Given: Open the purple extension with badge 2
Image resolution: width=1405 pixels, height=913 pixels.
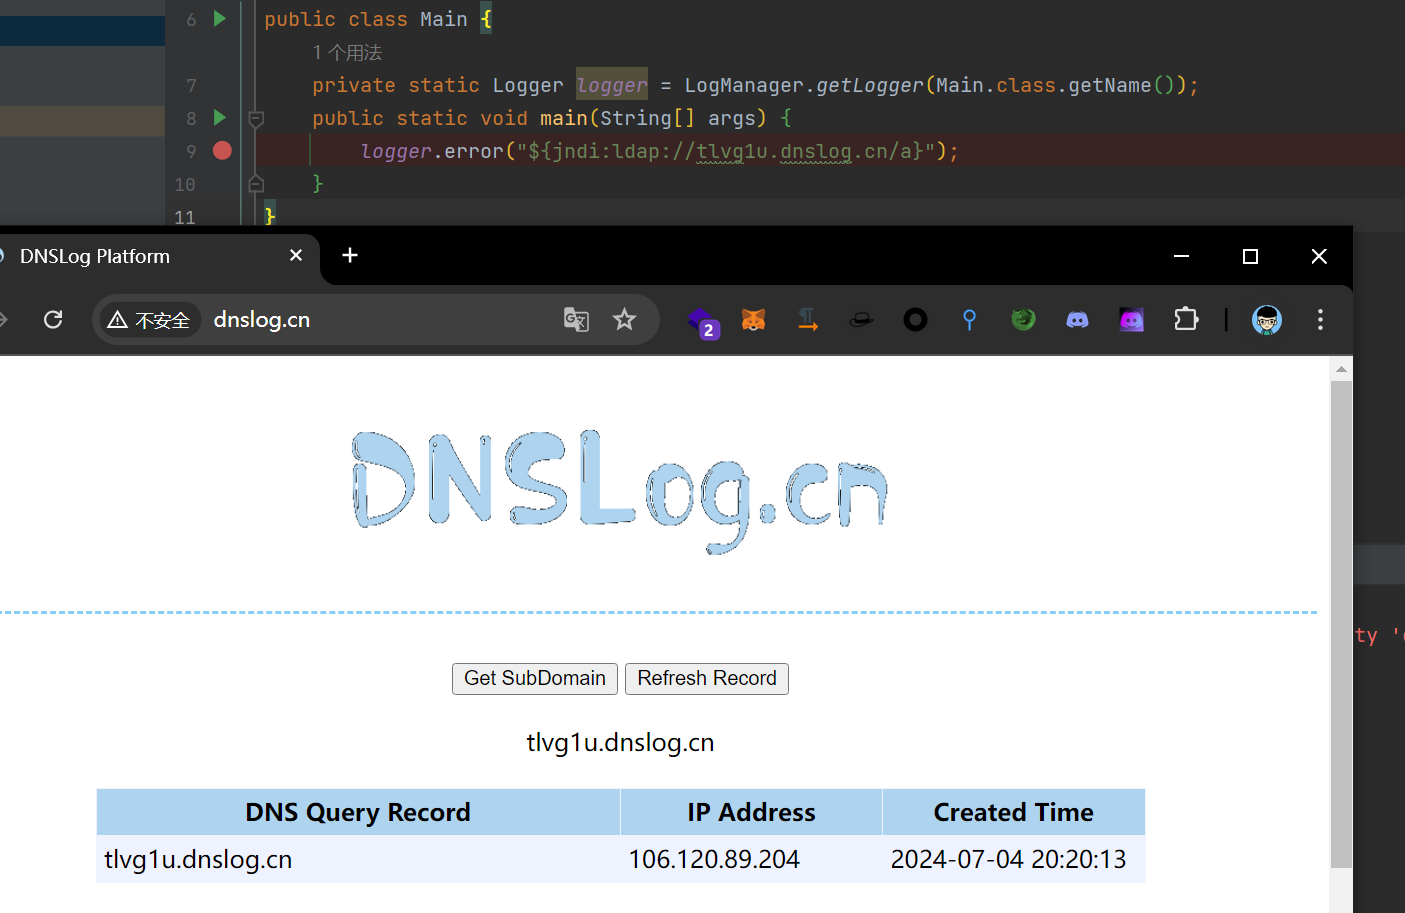Looking at the screenshot, I should [x=704, y=322].
